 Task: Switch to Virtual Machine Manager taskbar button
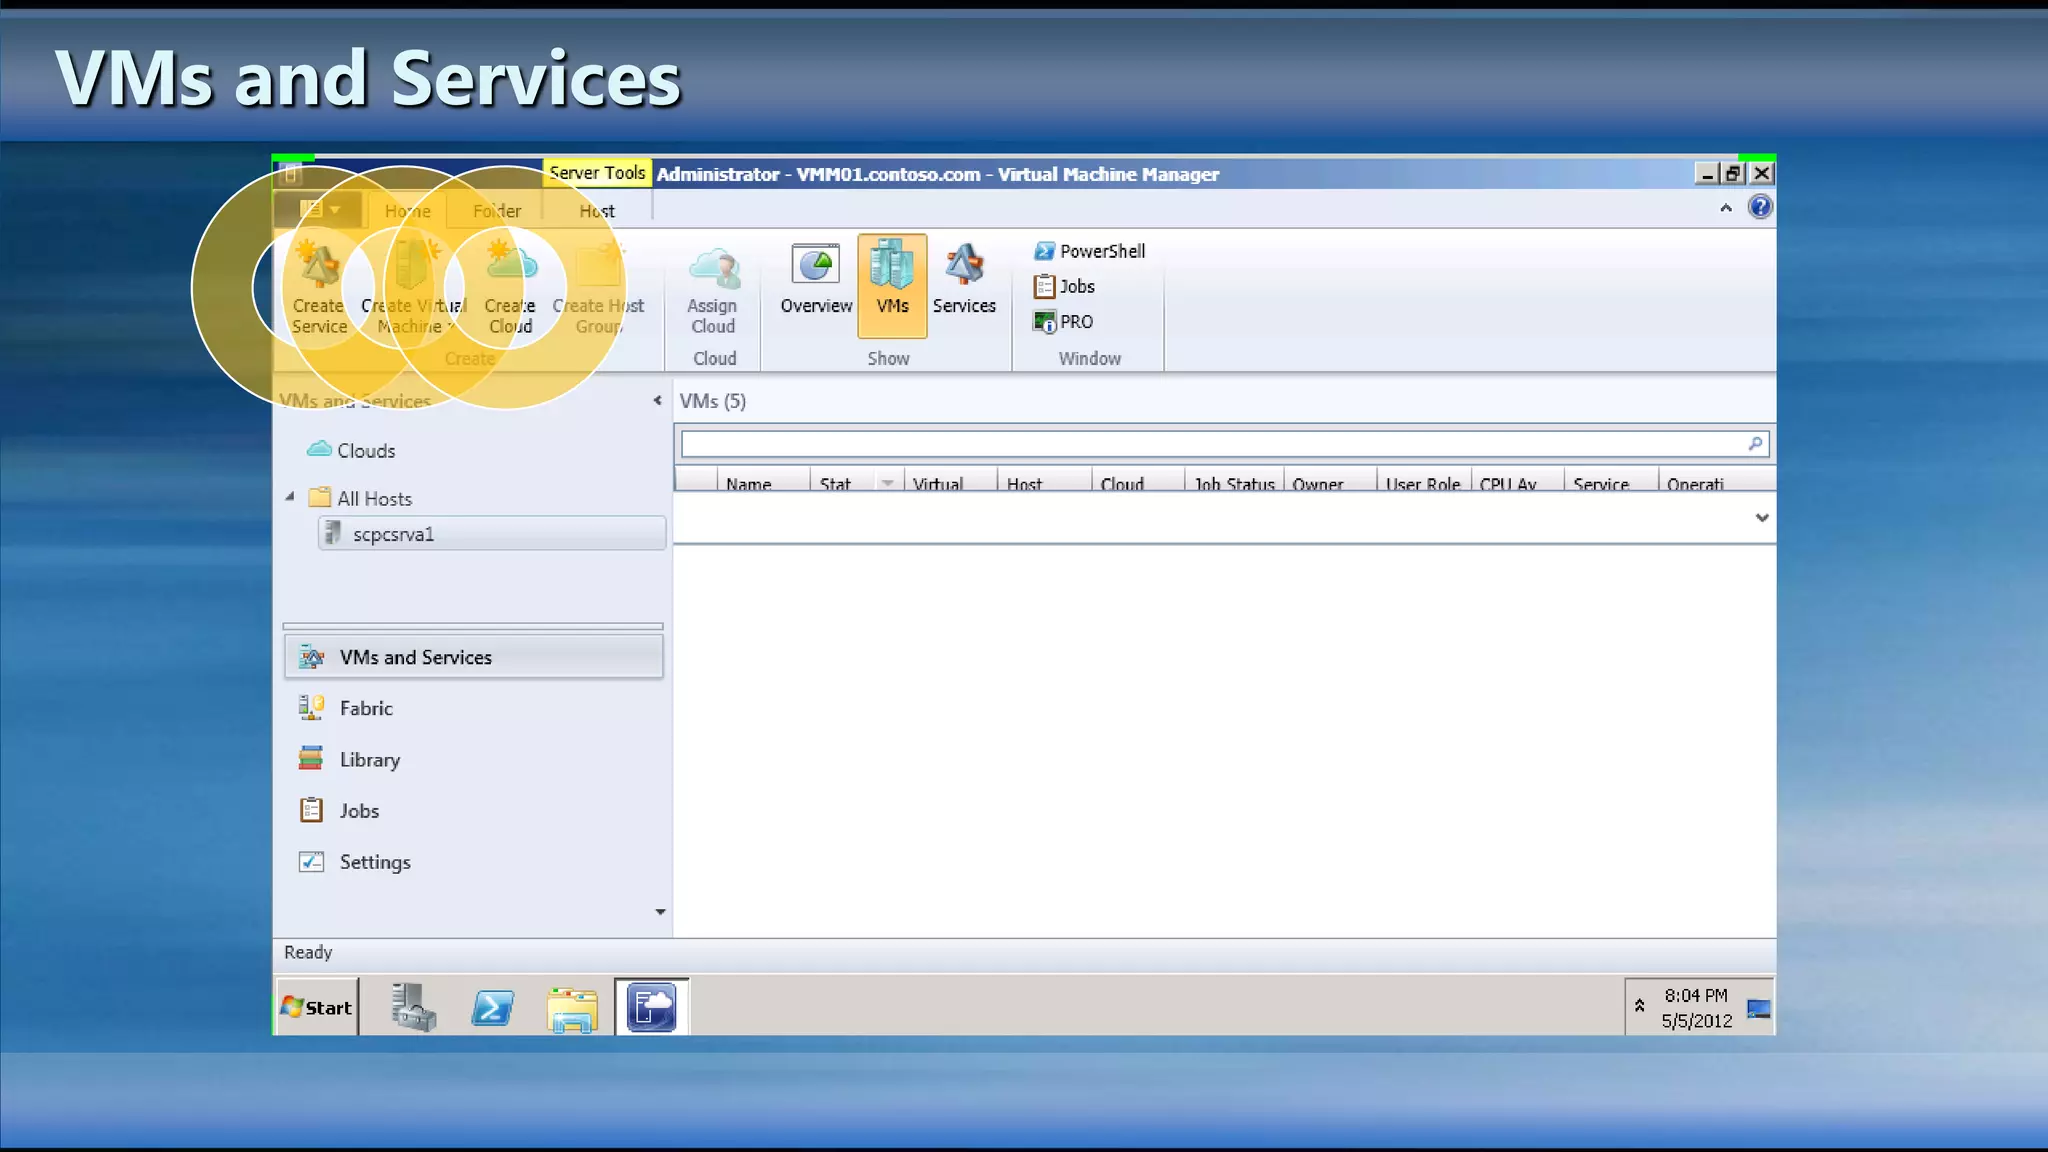click(x=651, y=1007)
